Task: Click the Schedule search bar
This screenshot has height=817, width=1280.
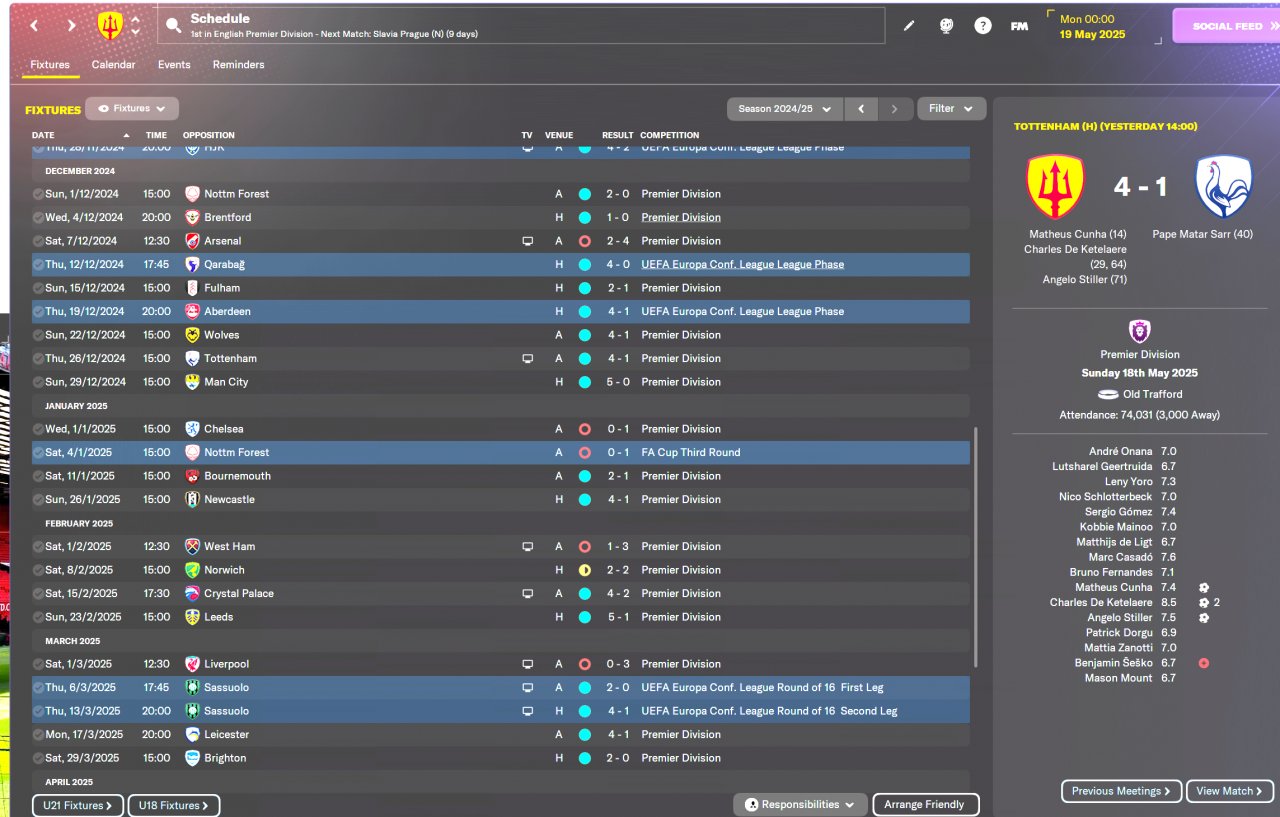Action: click(521, 26)
